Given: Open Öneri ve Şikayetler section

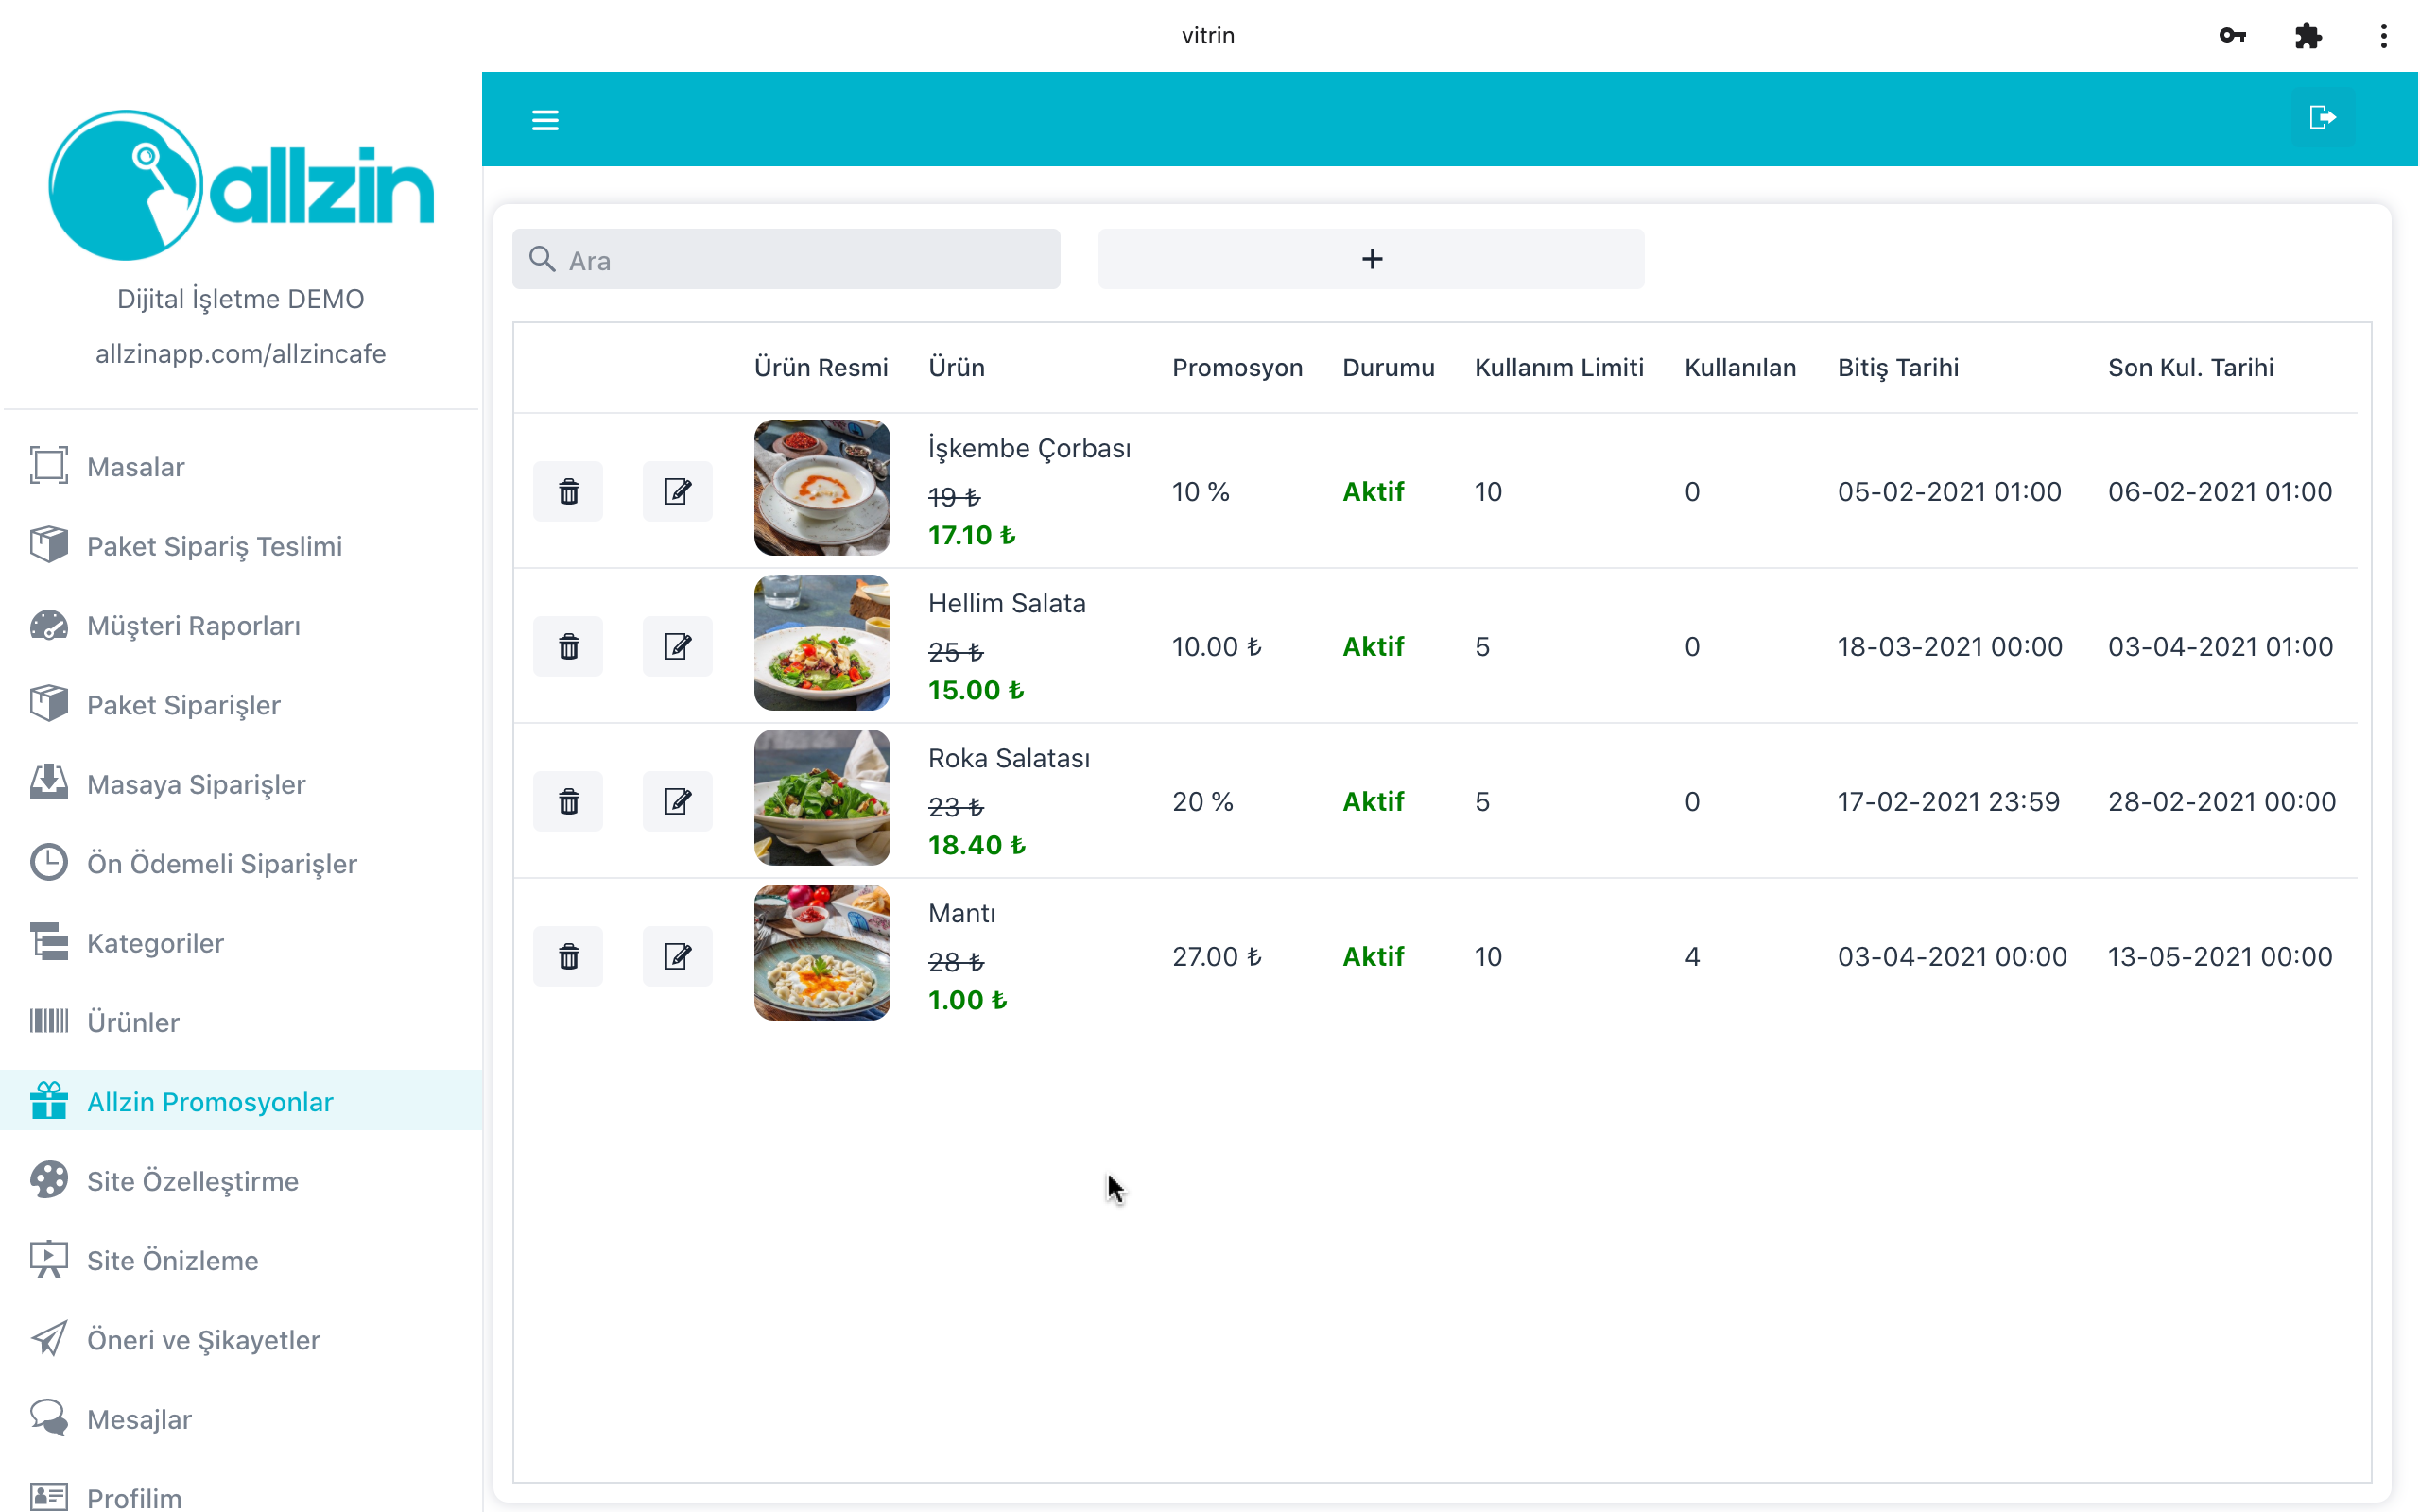Looking at the screenshot, I should click(x=203, y=1340).
